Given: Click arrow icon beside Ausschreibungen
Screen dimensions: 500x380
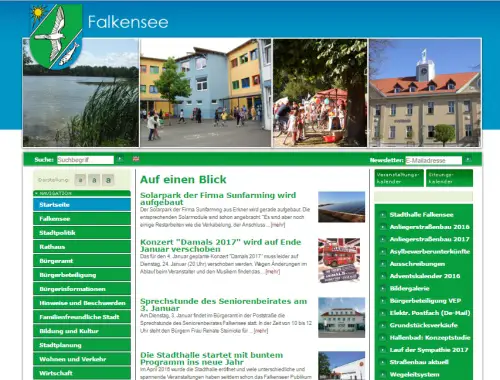Looking at the screenshot, I should (x=383, y=264).
